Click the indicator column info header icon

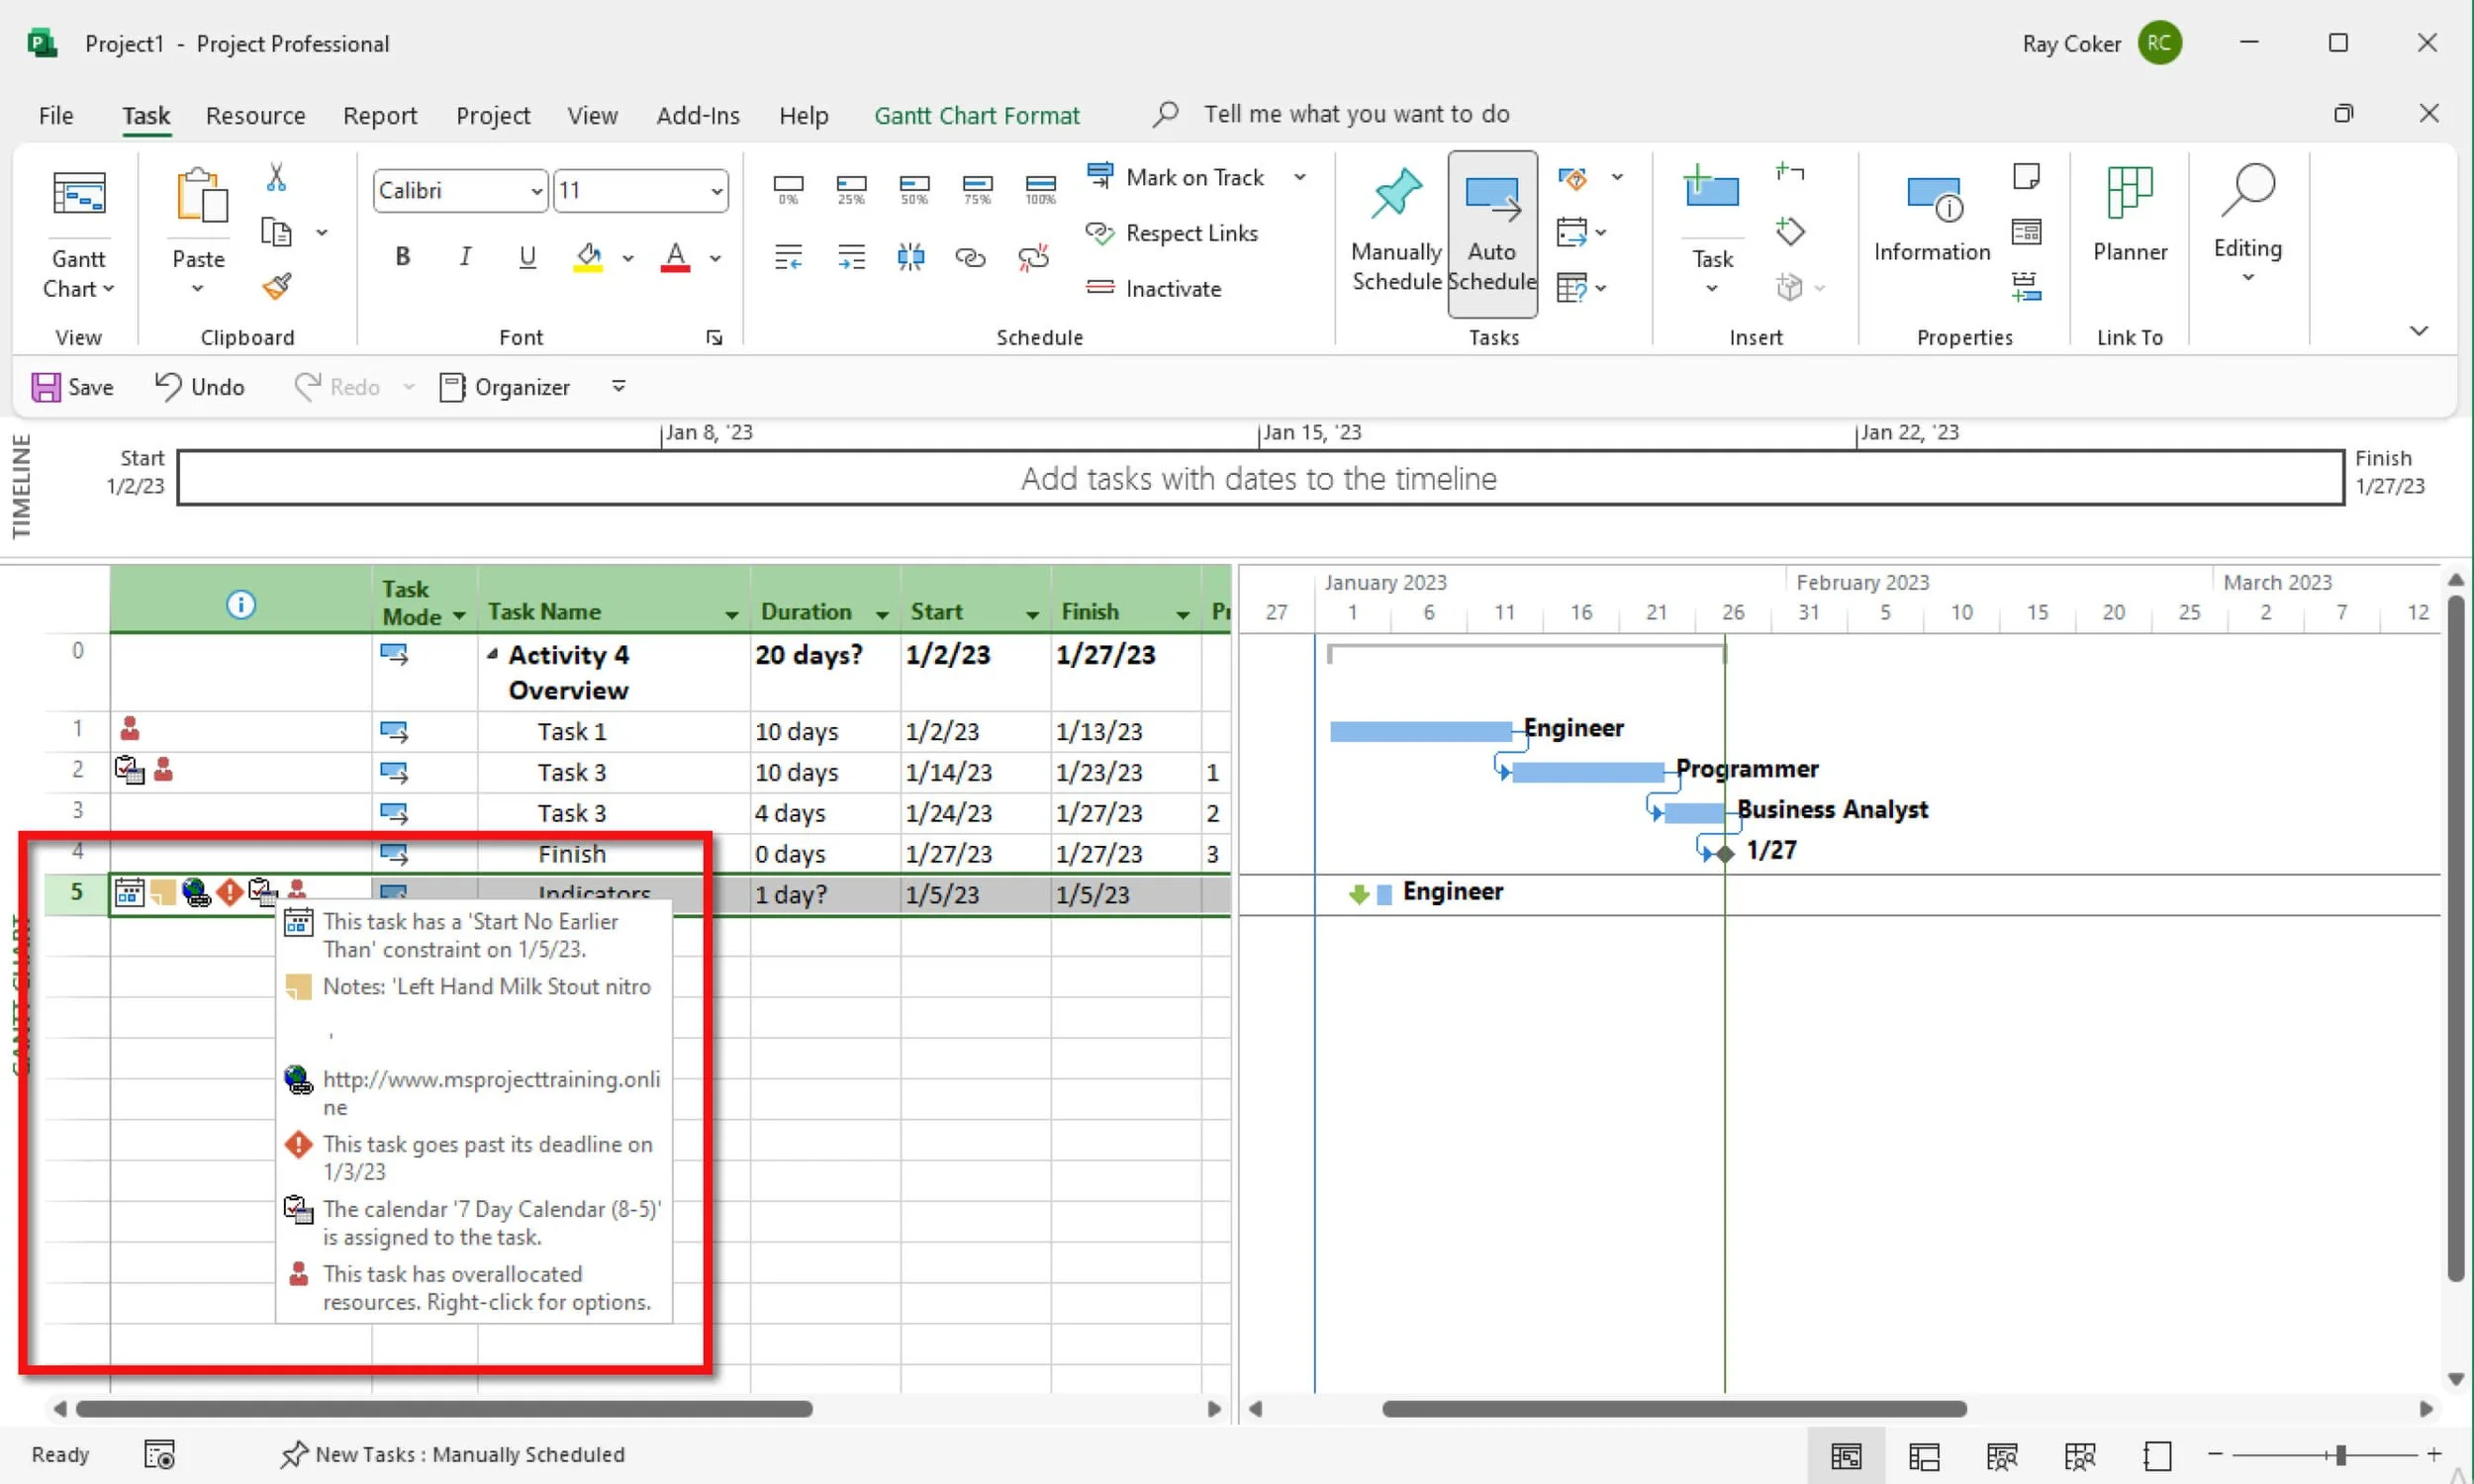click(x=240, y=604)
